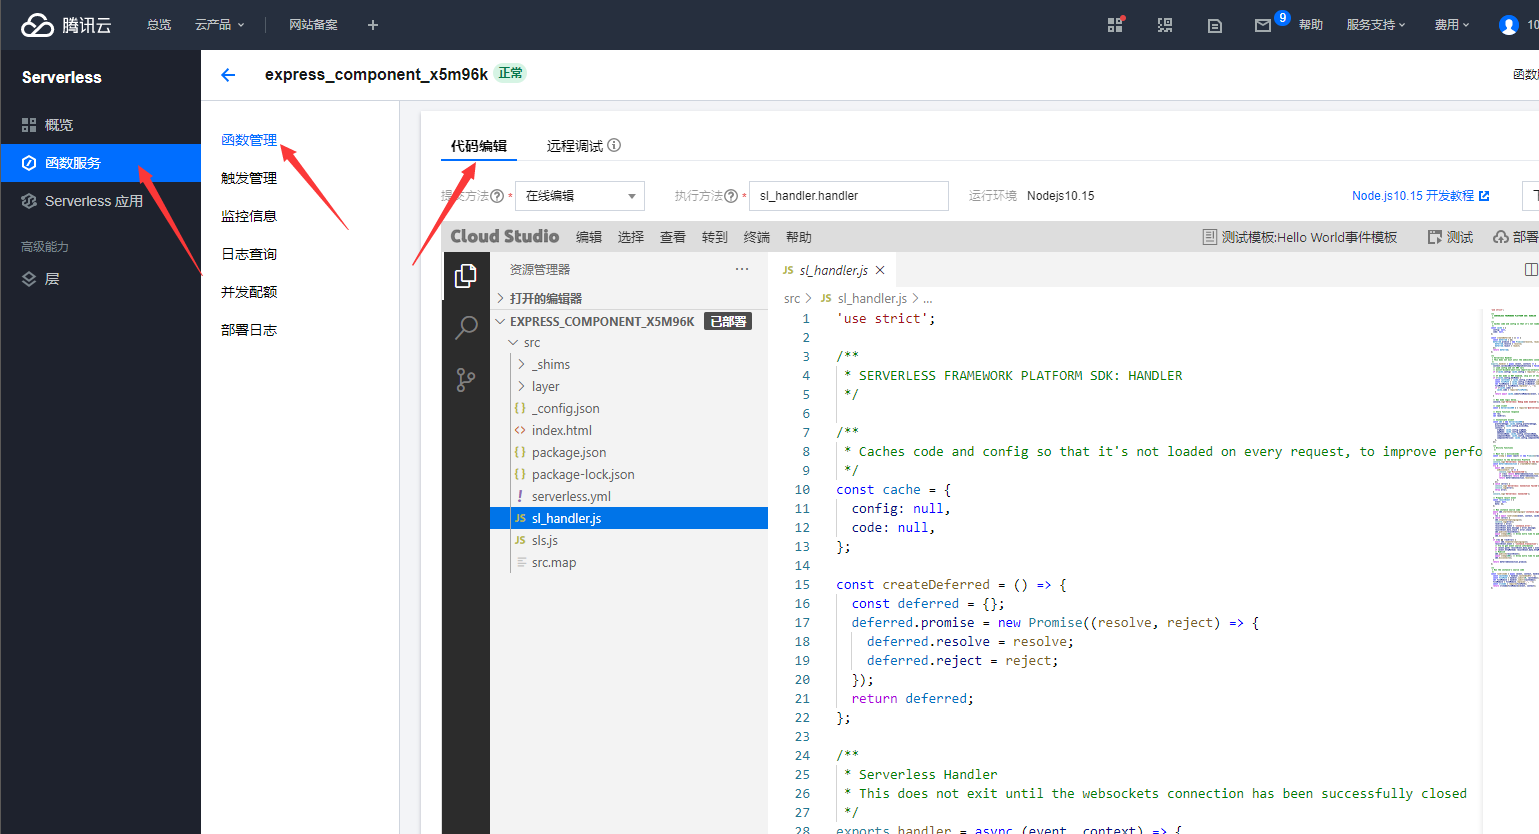
Task: Click the QR code scan icon
Action: point(1165,25)
